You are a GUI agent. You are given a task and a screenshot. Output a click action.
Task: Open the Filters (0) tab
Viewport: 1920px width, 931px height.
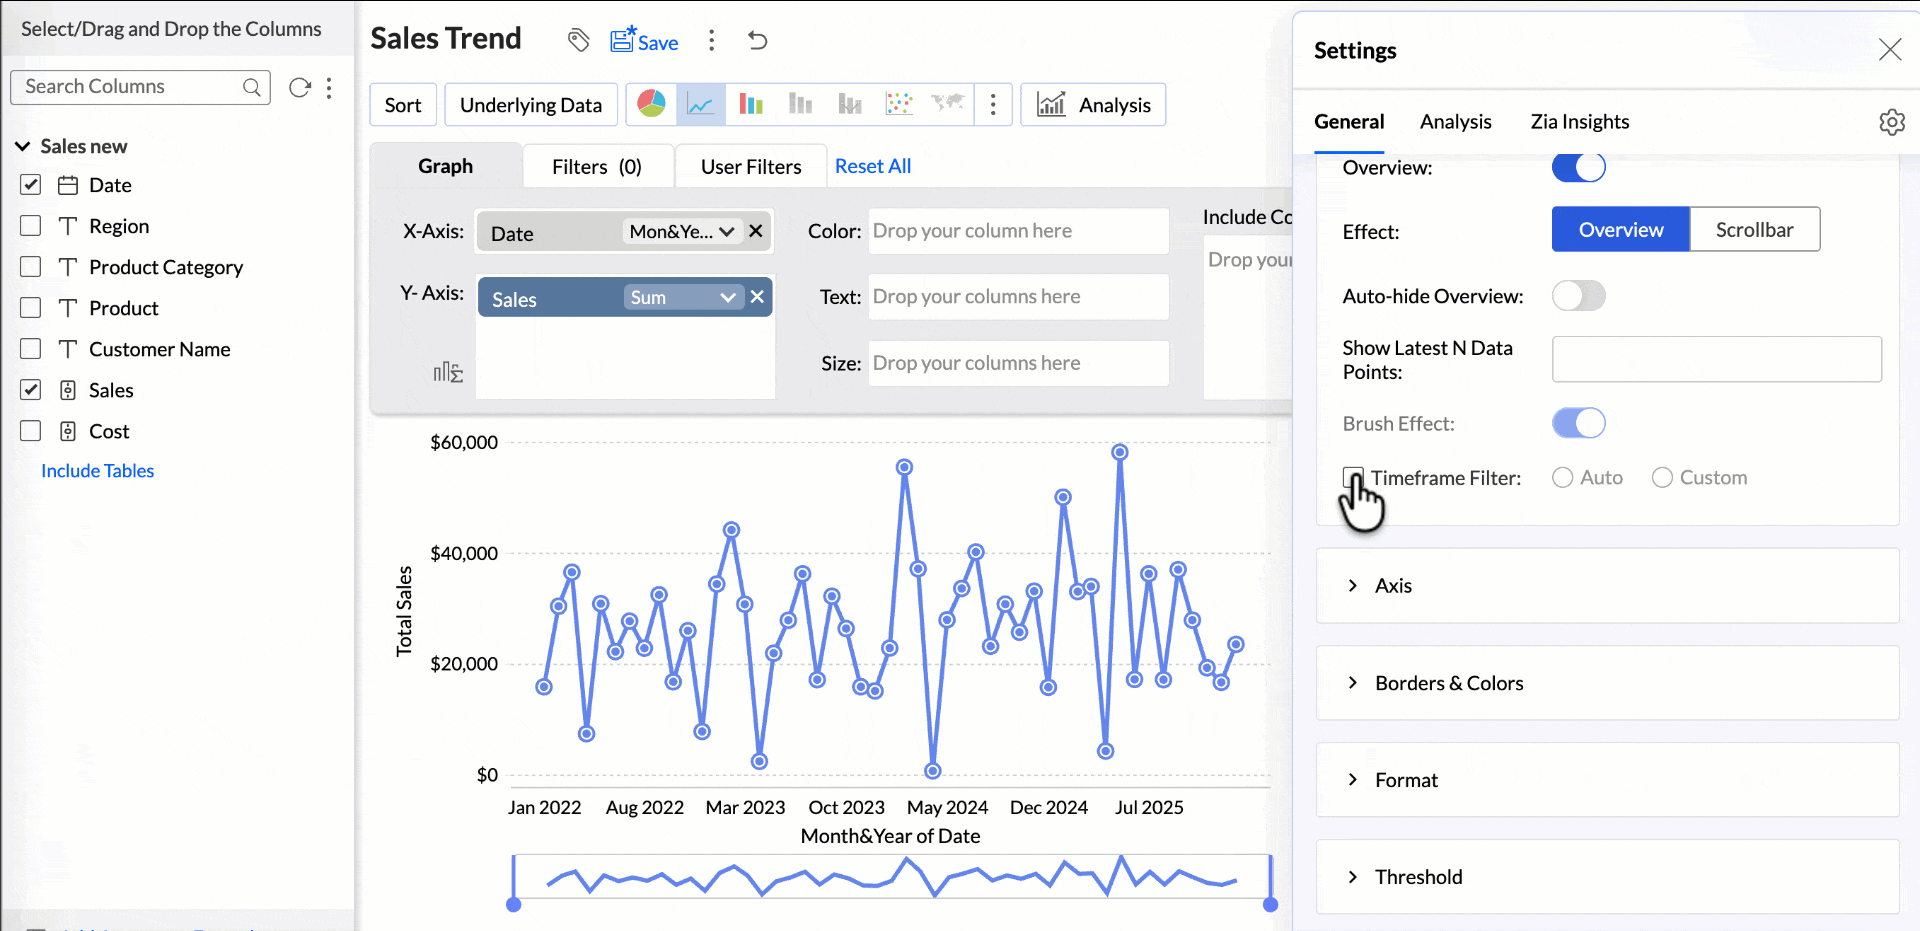(x=597, y=167)
